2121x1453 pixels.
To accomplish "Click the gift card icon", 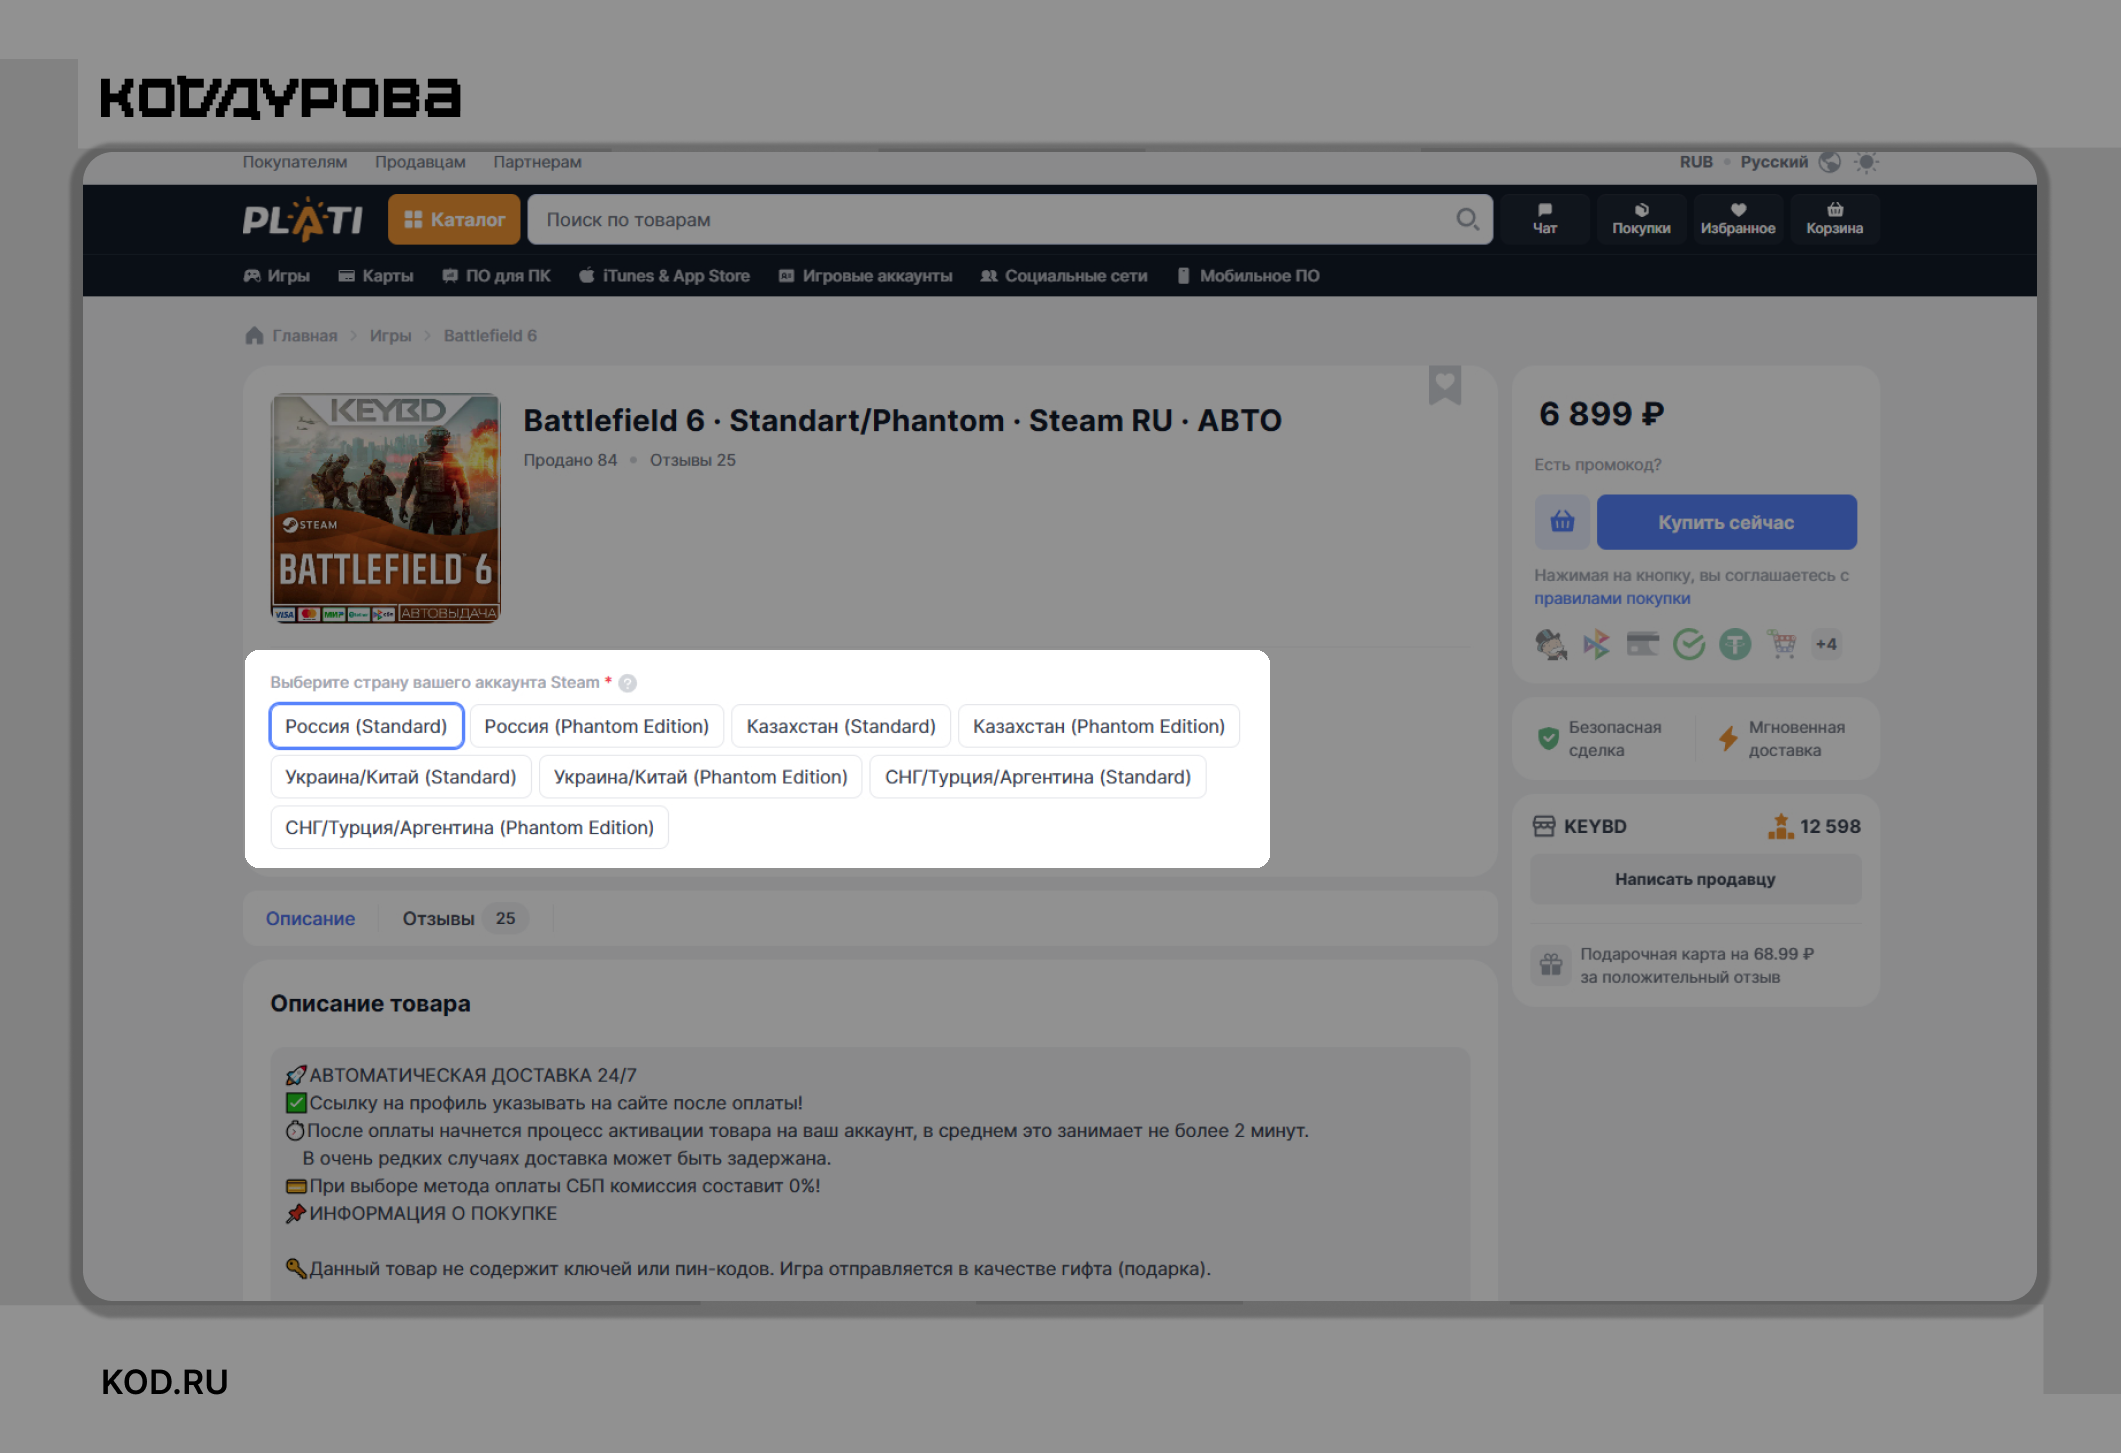I will (1551, 965).
